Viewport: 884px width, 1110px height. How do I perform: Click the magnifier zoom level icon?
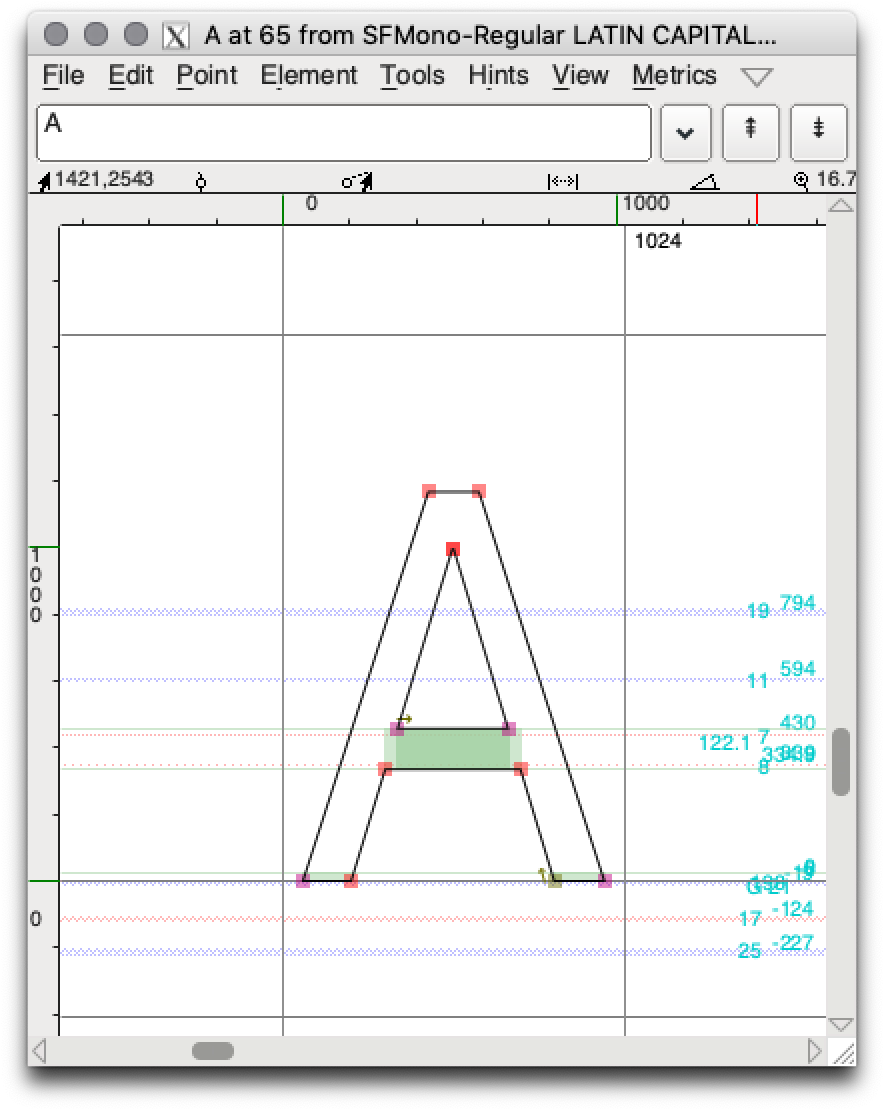pos(801,181)
